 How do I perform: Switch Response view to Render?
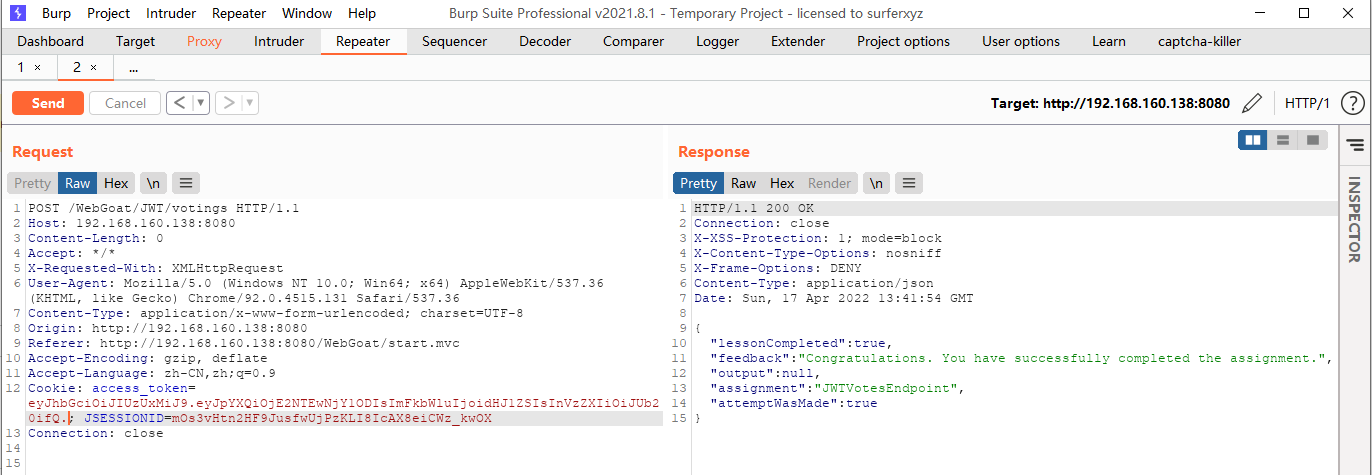[x=829, y=183]
